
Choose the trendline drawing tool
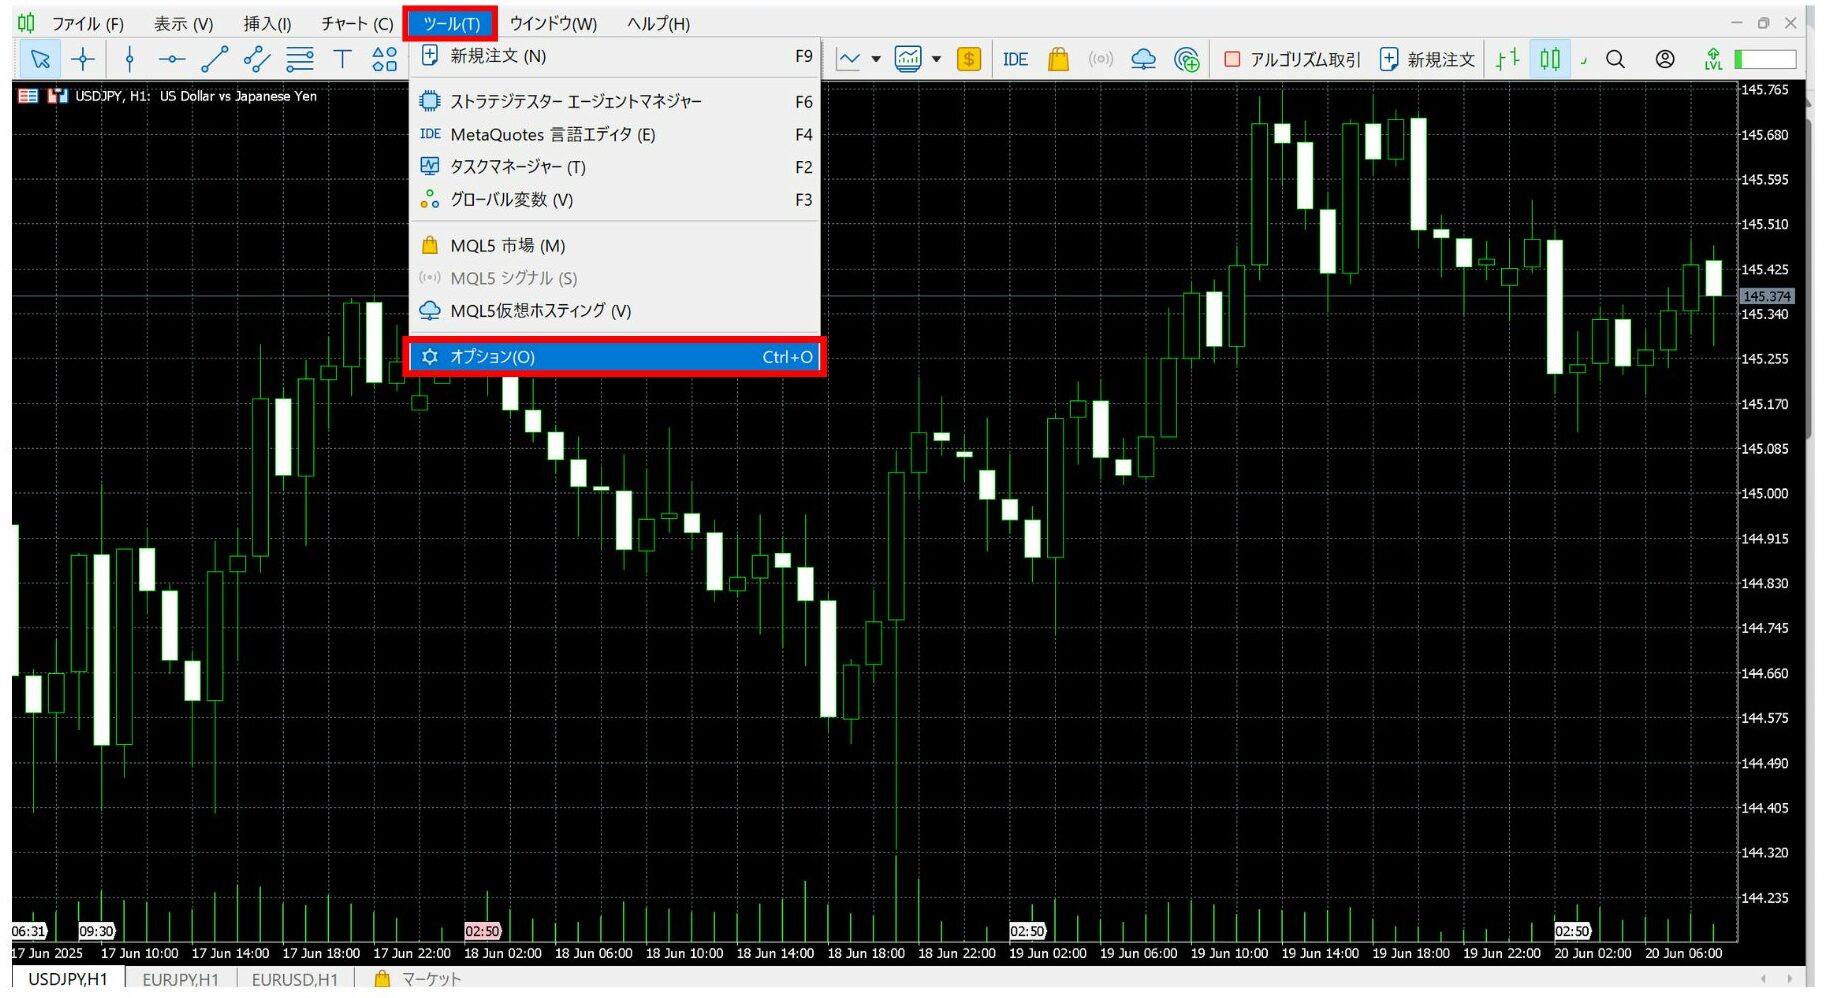tap(214, 59)
